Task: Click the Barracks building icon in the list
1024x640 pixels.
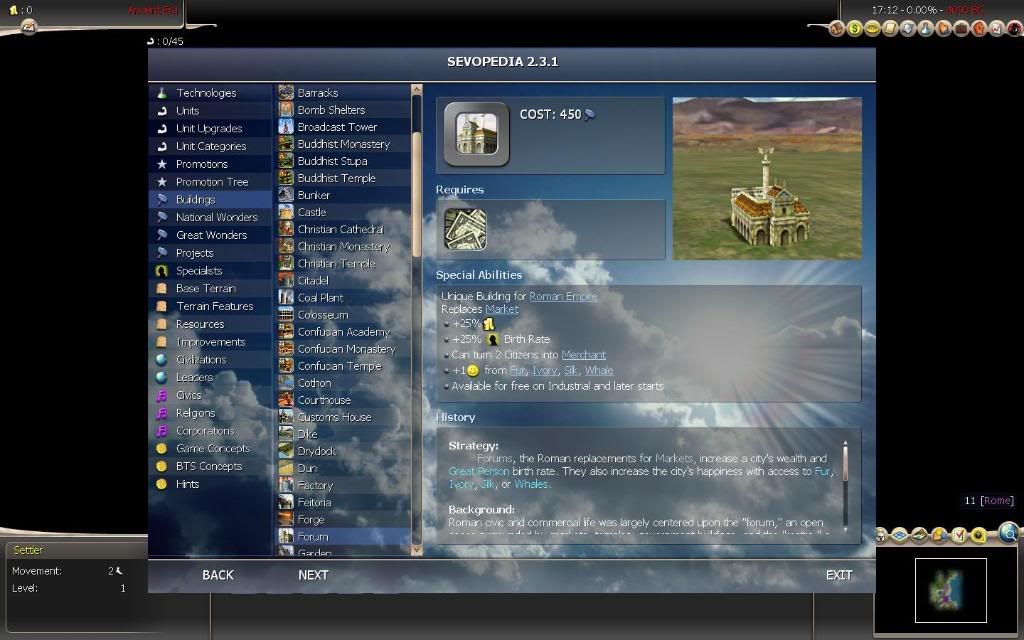Action: (x=286, y=92)
